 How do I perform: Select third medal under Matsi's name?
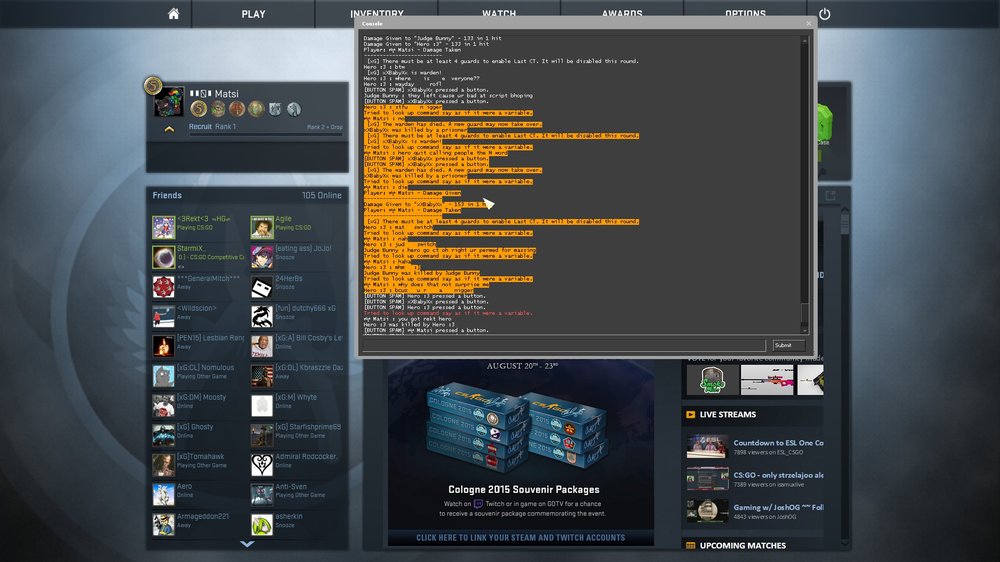coord(237,109)
